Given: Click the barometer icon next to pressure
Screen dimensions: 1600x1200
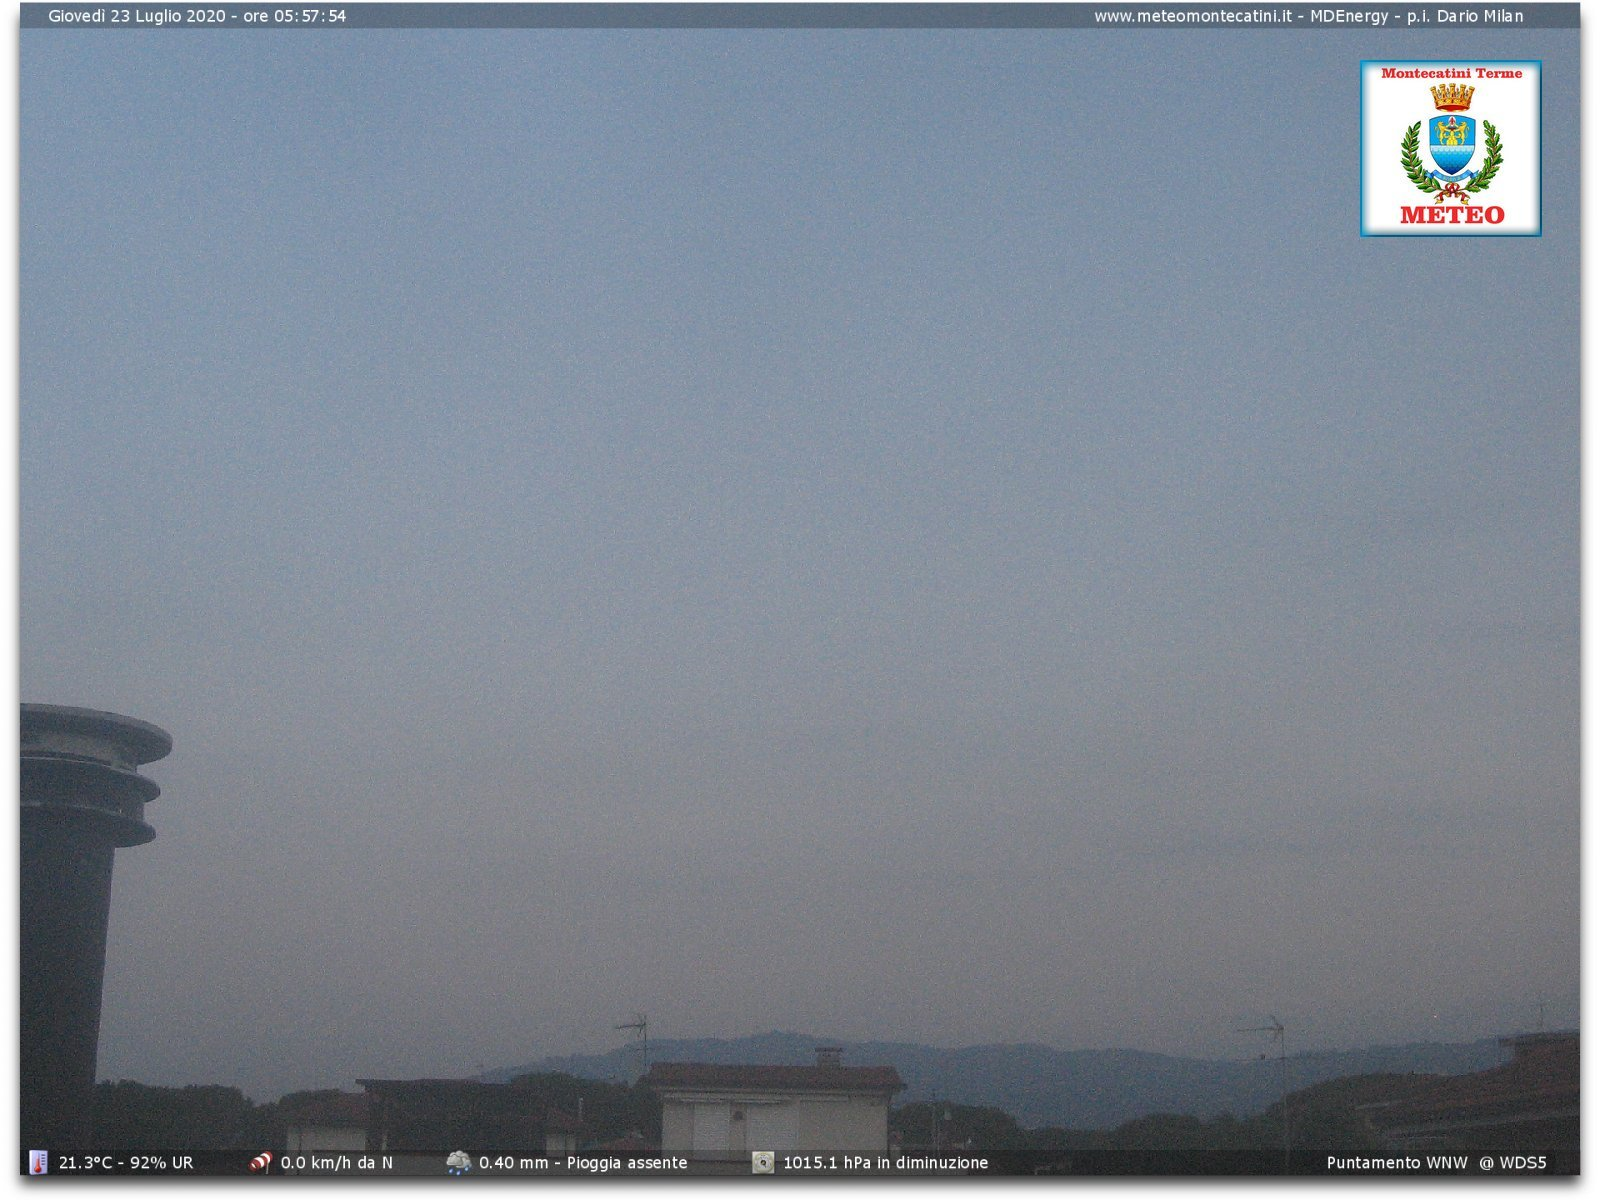Looking at the screenshot, I should tap(763, 1162).
